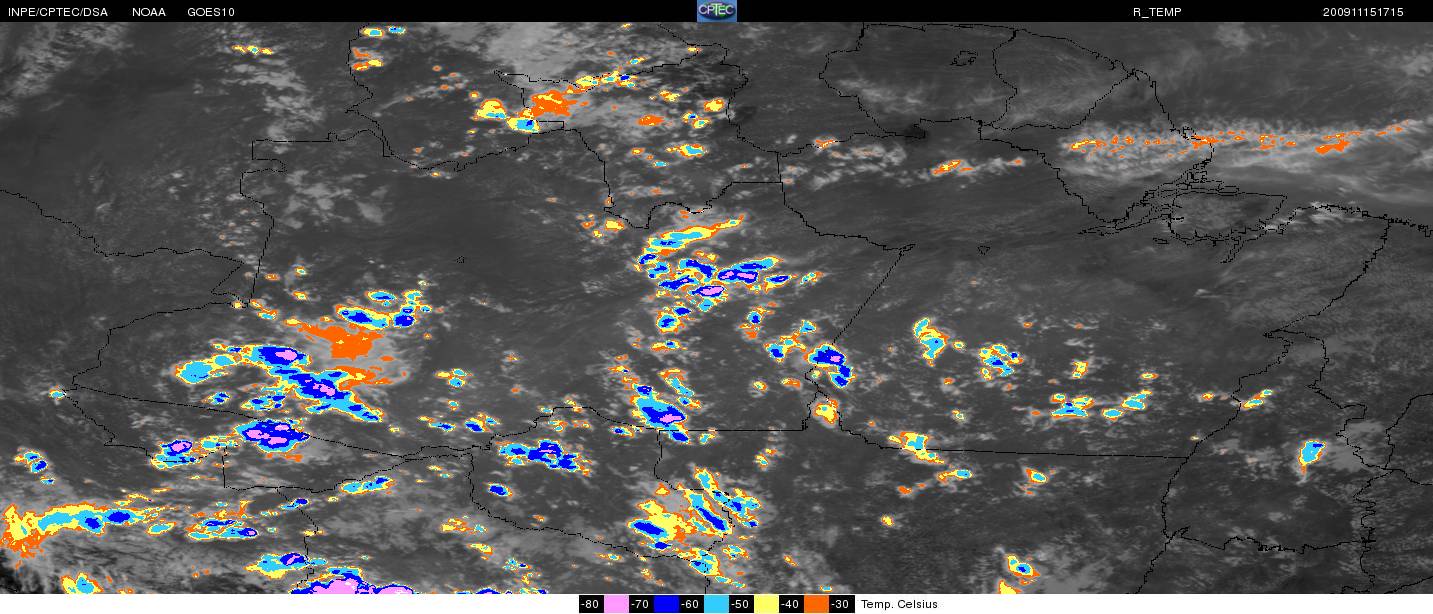Click the Temp. Celsius legend caption
1433x614 pixels.
click(899, 604)
